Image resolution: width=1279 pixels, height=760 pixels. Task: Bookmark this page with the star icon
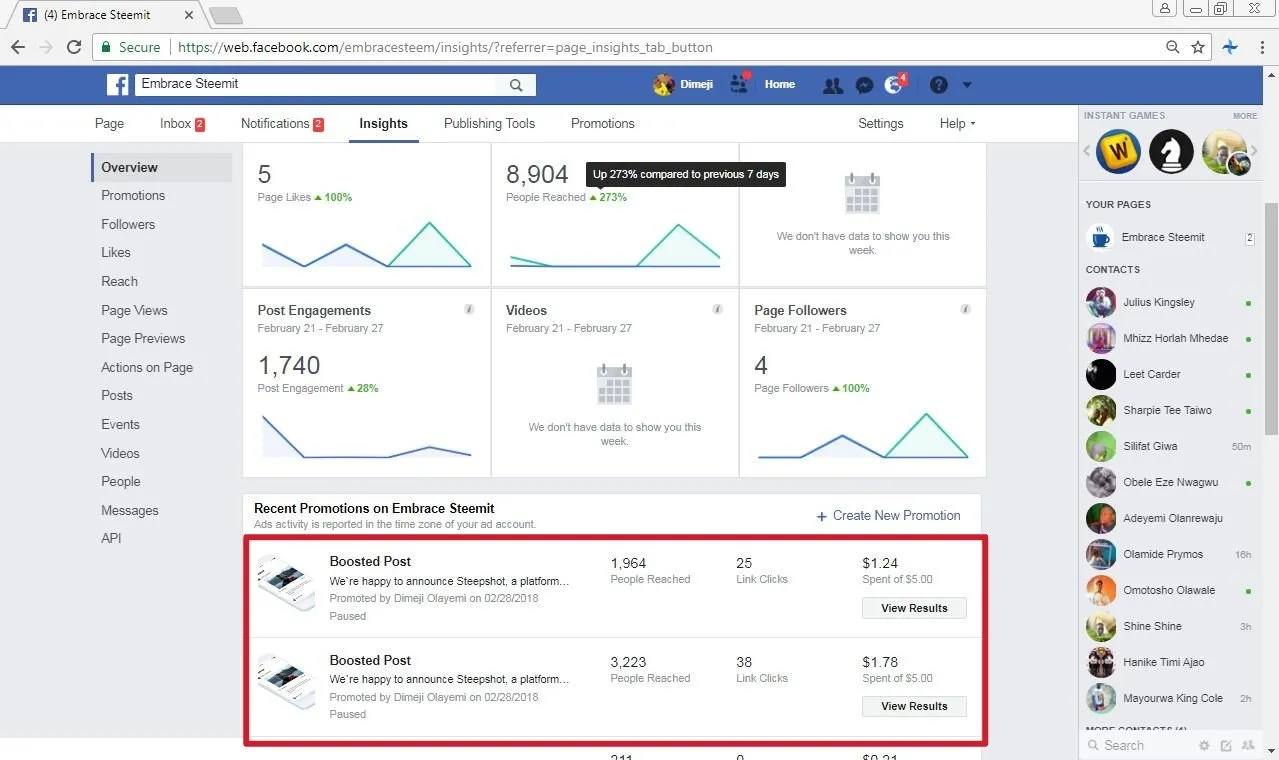tap(1198, 47)
